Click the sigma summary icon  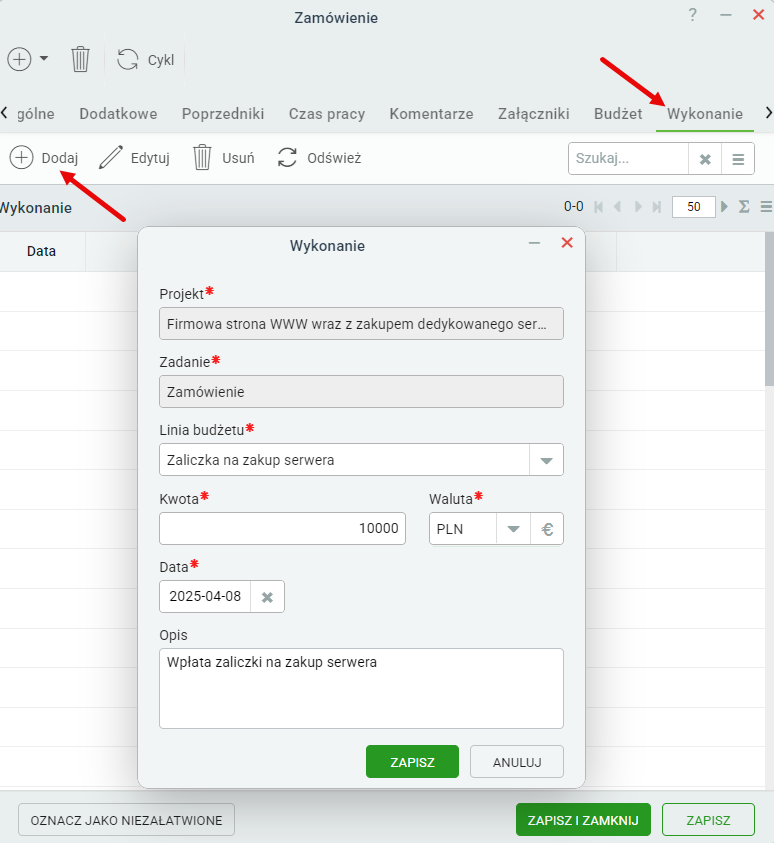point(744,206)
